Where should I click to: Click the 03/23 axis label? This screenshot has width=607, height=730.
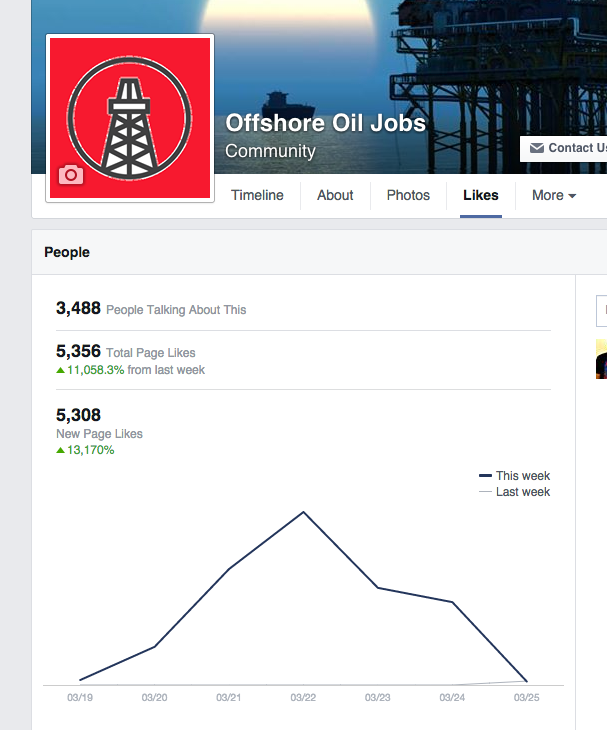coord(378,697)
